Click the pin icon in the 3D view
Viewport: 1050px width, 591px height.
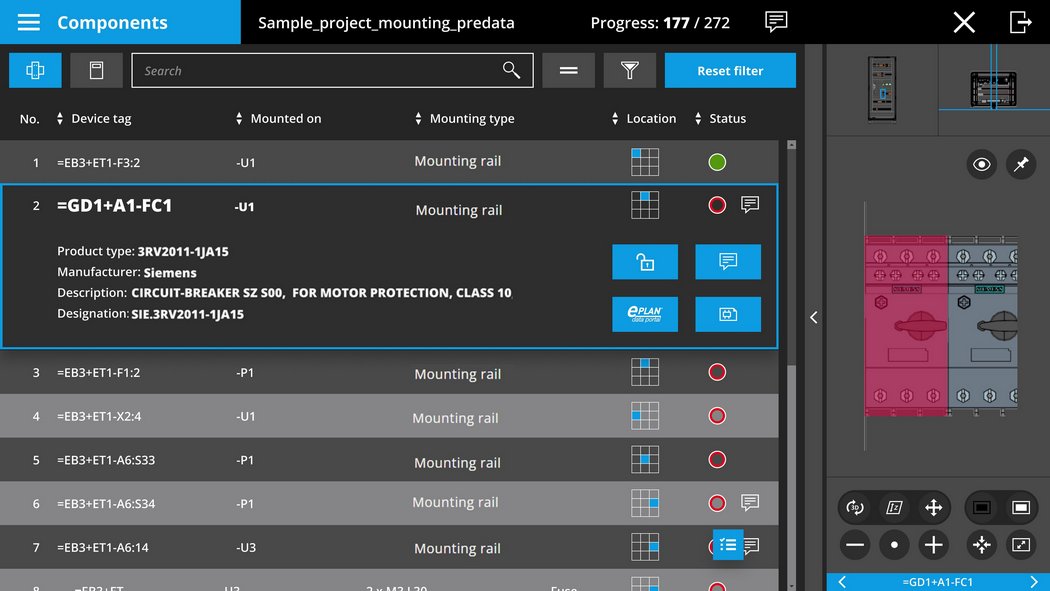1021,164
